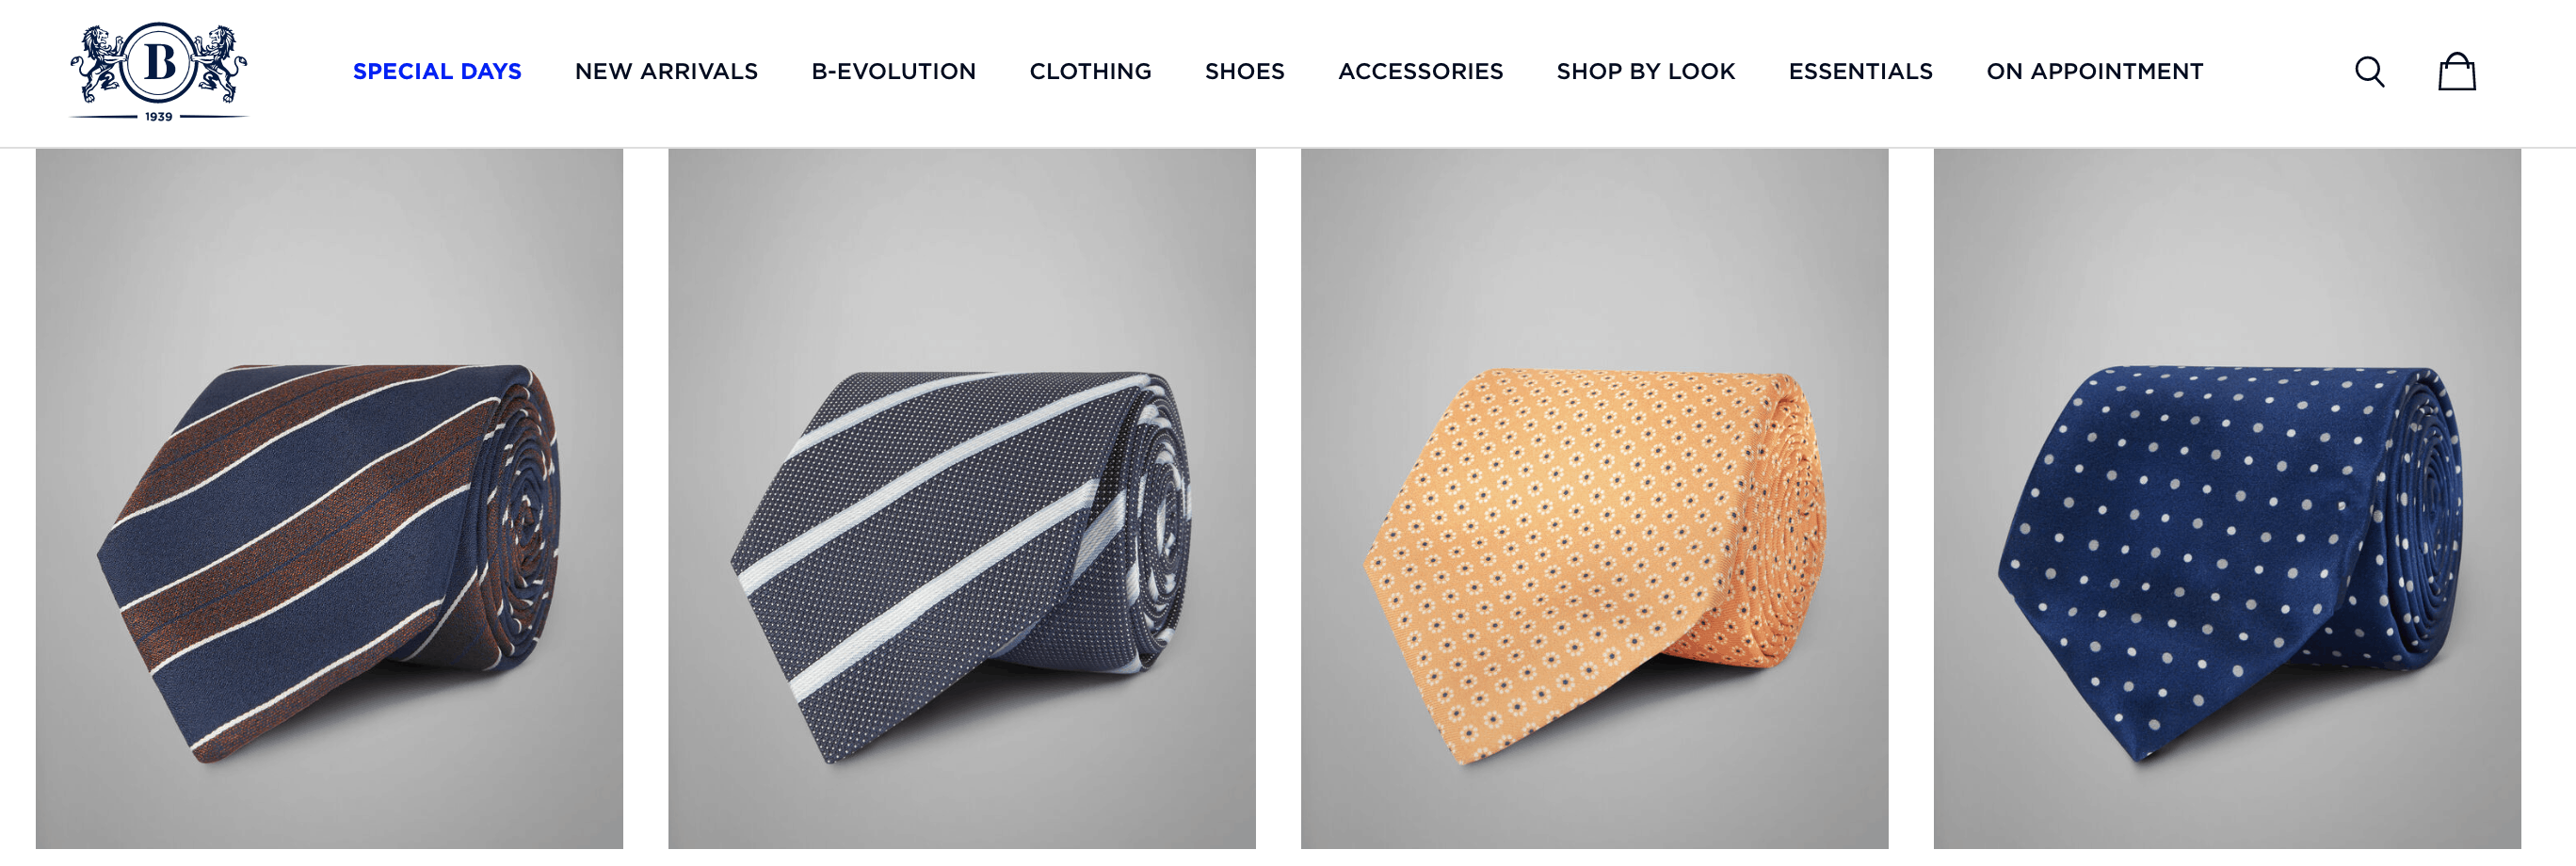Select Shop By Look link

tap(1645, 72)
